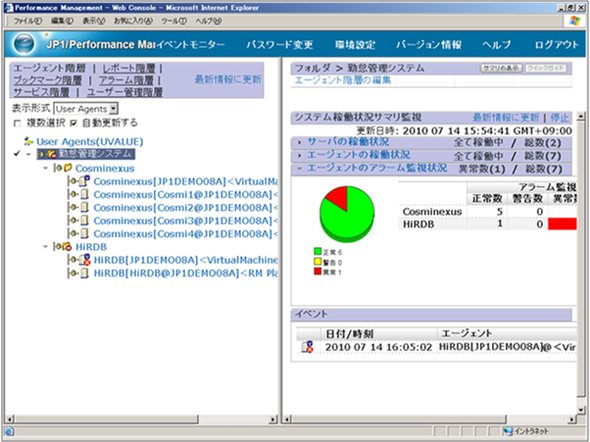Image resolution: width=590 pixels, height=442 pixels.
Task: Click the User Agents(UVALUE) root icon
Action: coord(29,141)
